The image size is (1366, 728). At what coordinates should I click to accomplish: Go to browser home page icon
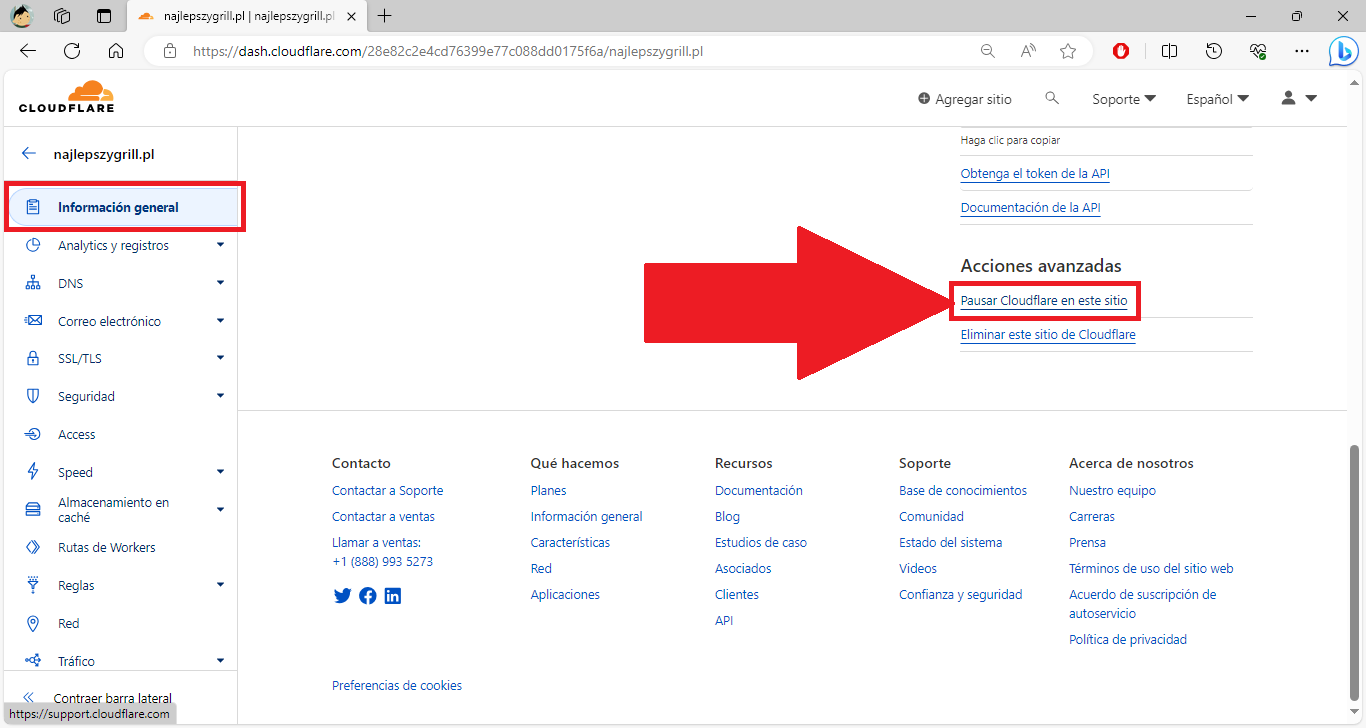[116, 51]
